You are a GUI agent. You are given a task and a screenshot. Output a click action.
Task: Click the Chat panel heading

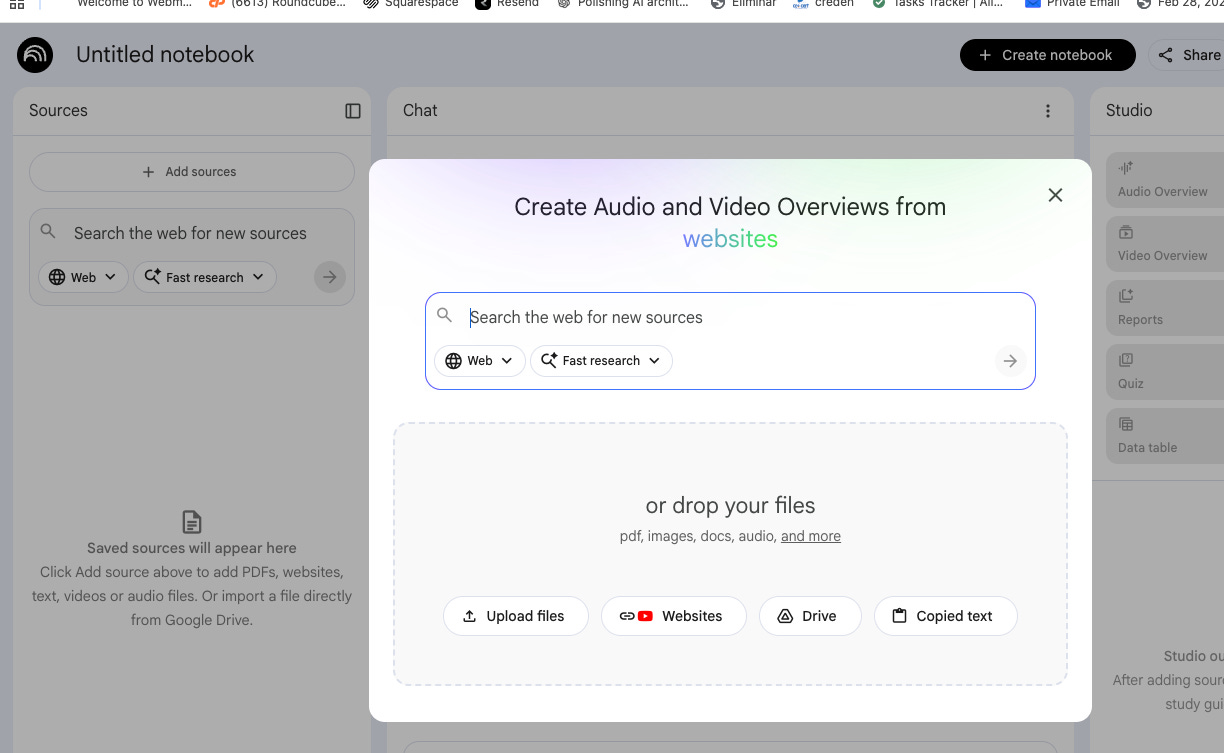pos(420,111)
